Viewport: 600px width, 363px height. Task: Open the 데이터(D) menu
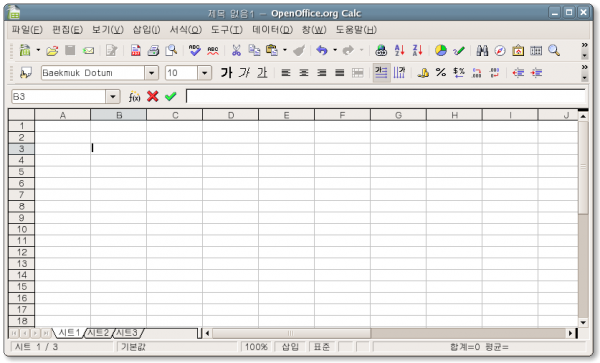pyautogui.click(x=272, y=29)
